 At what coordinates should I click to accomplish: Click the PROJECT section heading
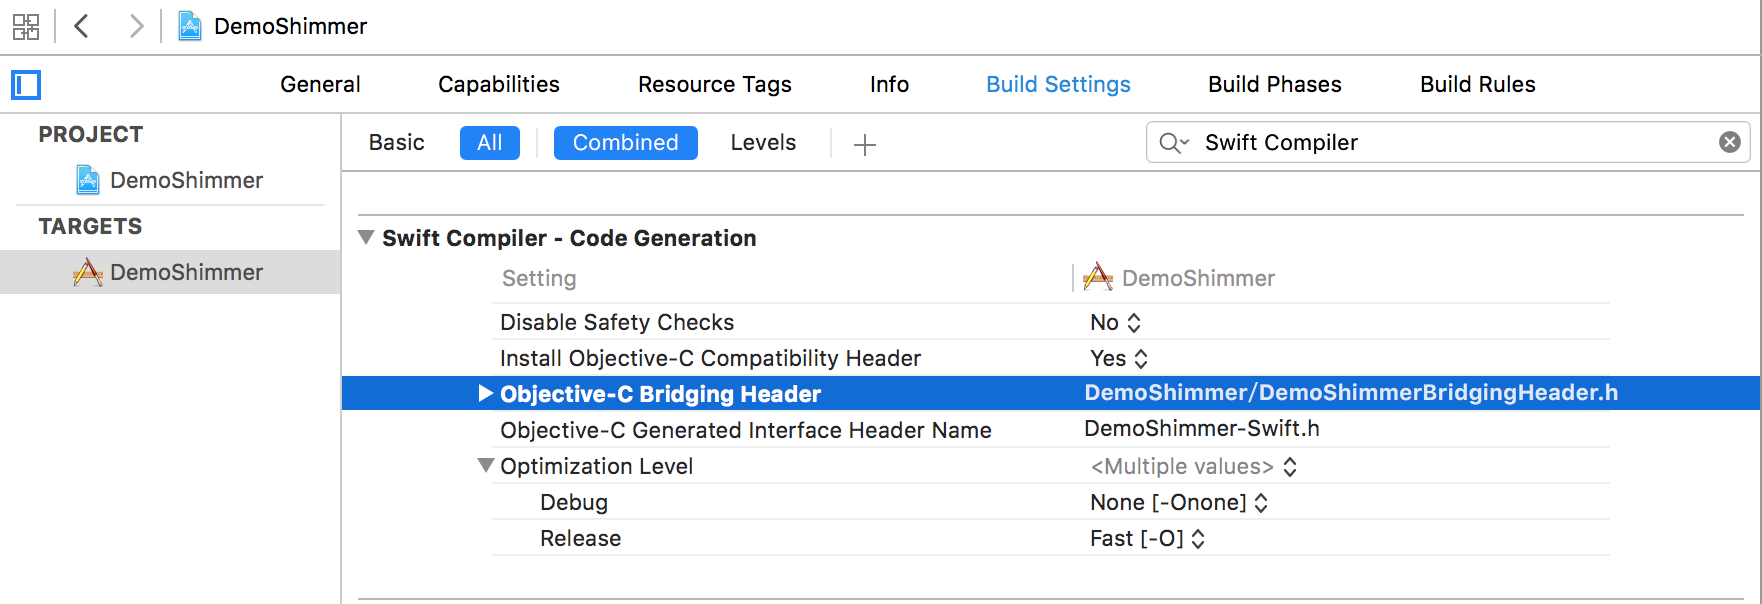[x=91, y=134]
